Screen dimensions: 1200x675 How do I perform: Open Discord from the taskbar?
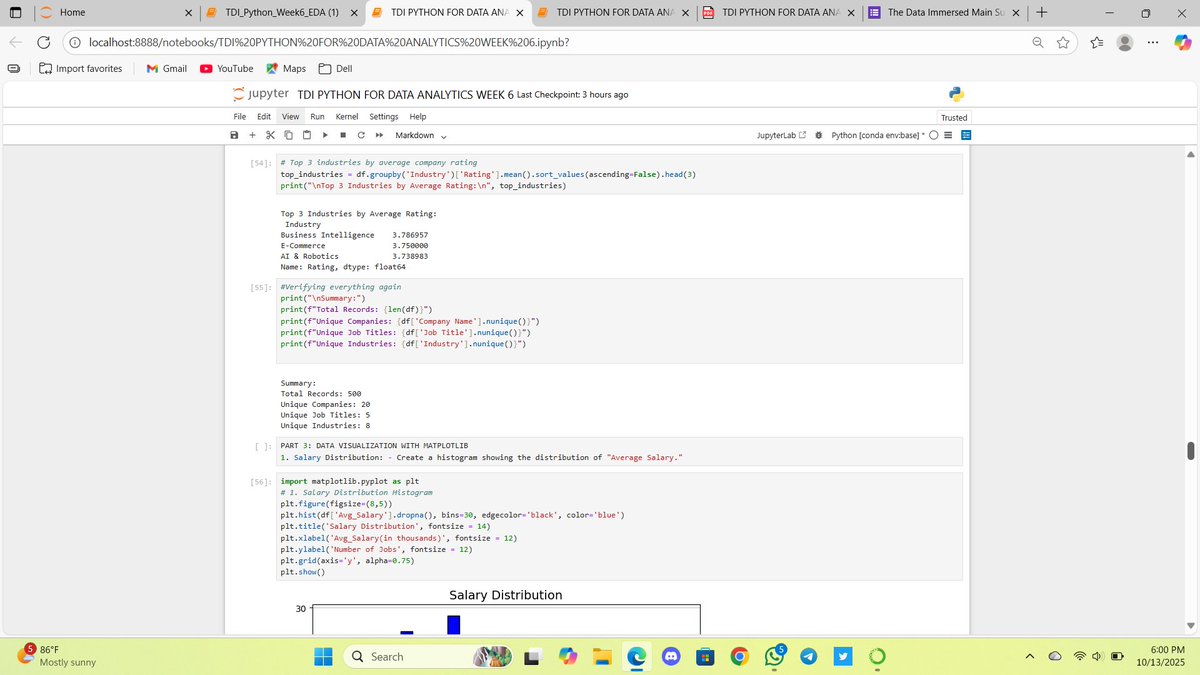[x=669, y=656]
